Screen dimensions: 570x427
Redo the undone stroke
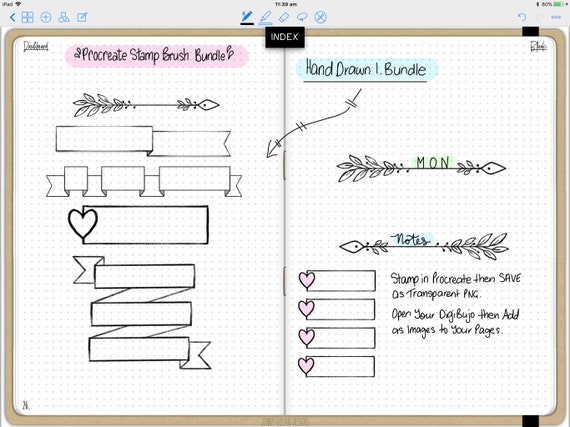[540, 17]
